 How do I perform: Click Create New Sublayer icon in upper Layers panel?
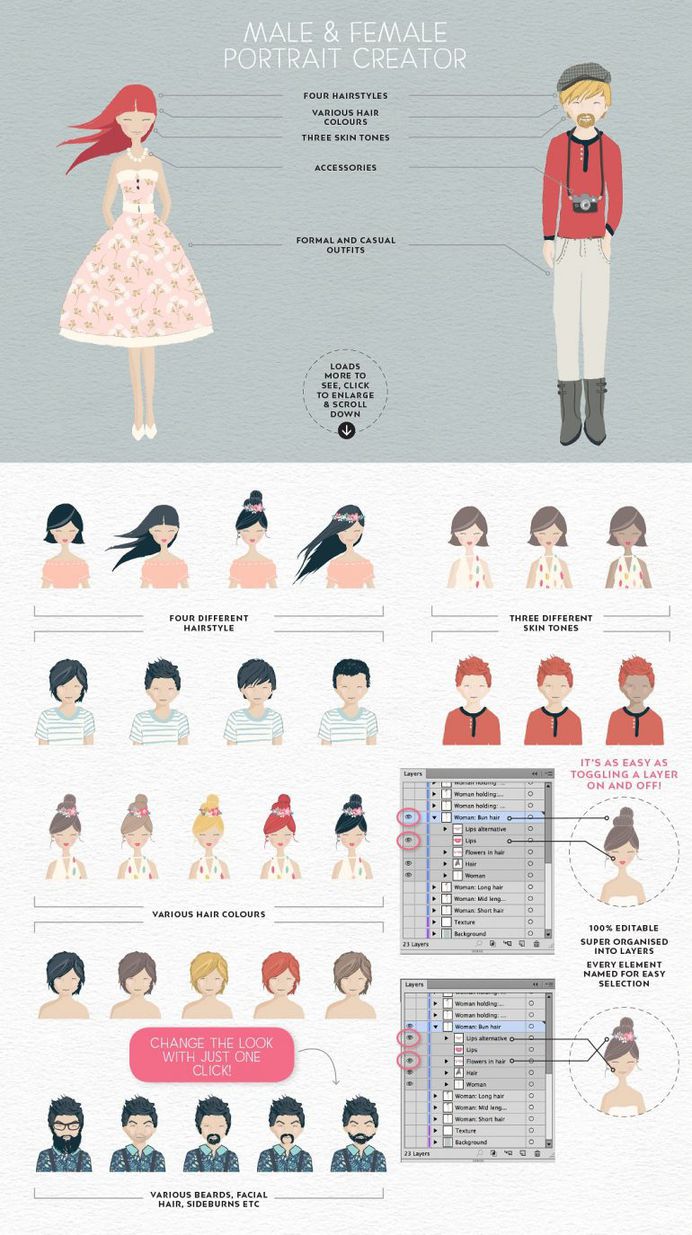508,943
